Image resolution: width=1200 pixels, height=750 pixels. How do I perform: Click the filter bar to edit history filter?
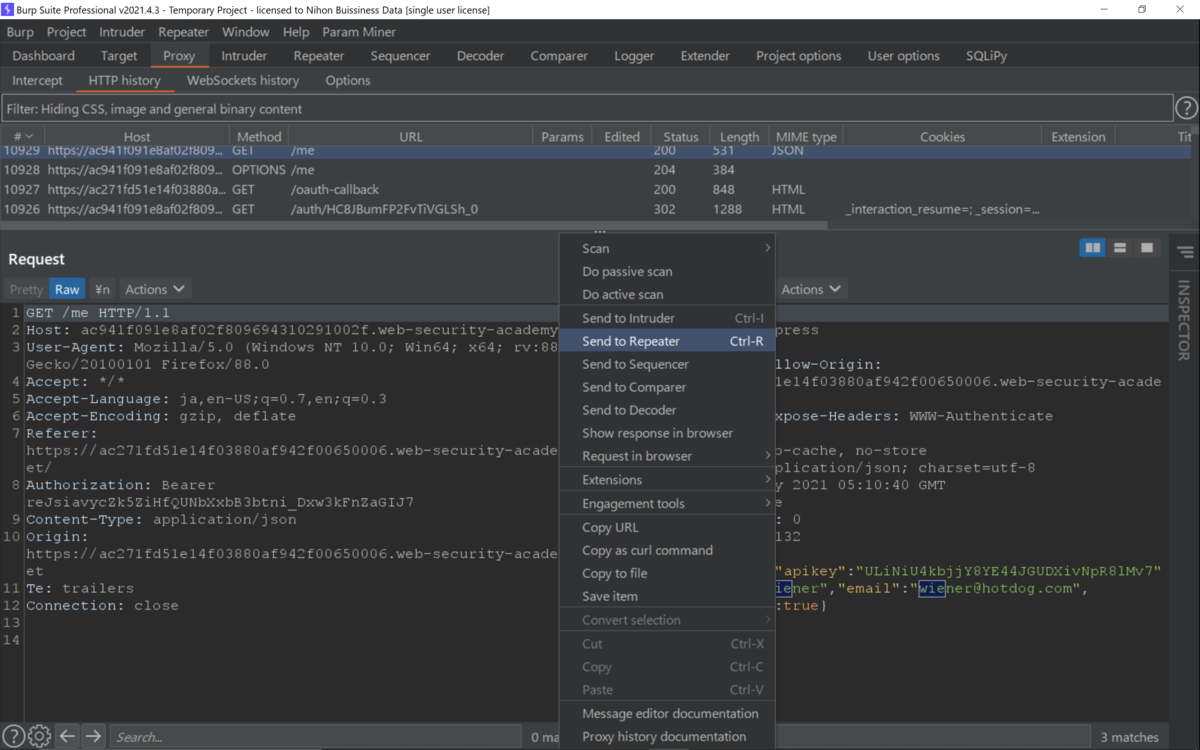click(587, 108)
